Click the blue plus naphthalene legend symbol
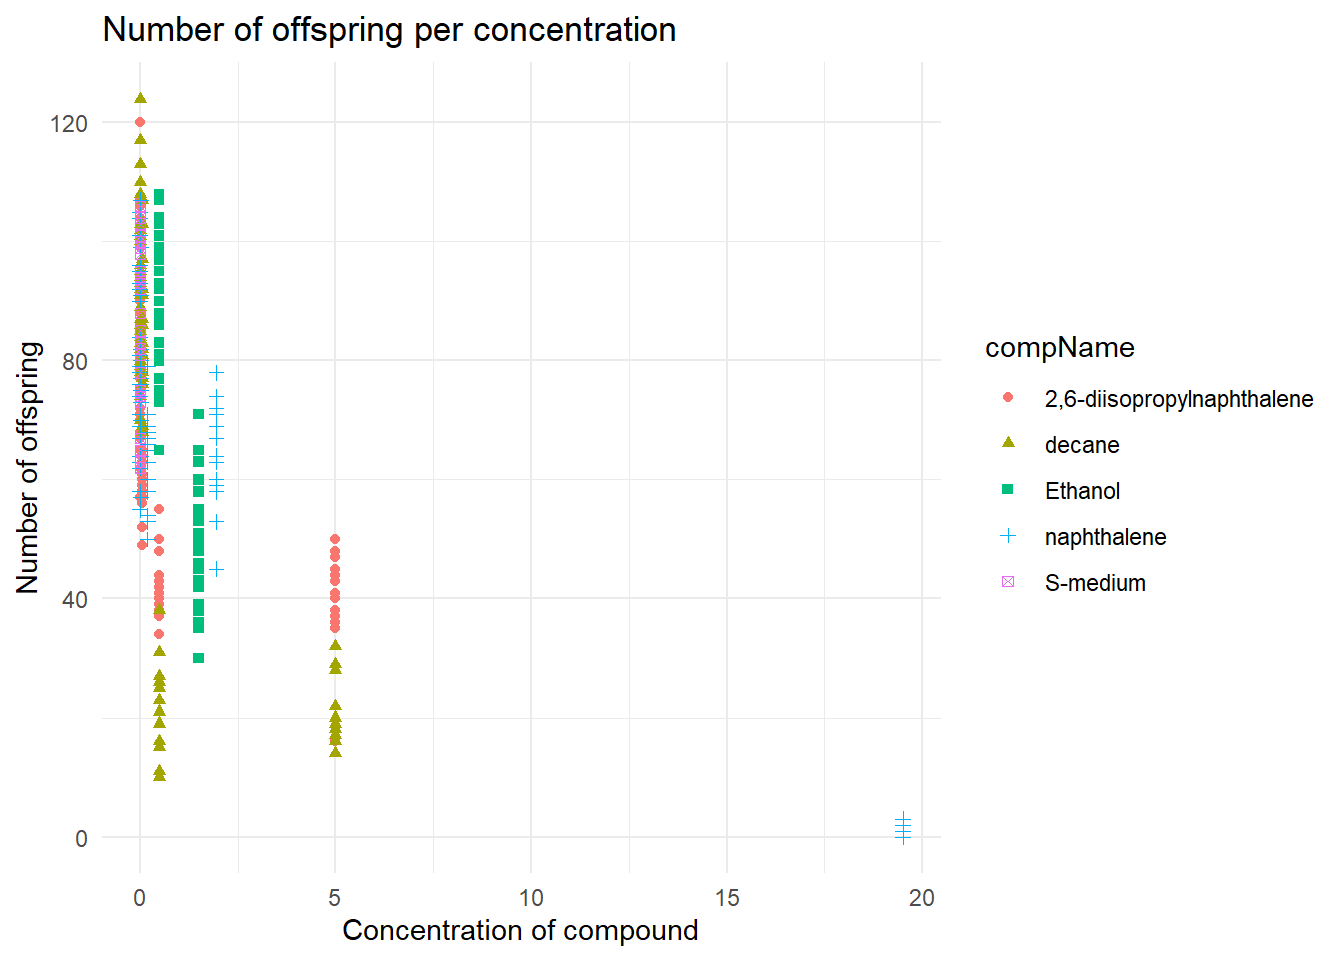 [1008, 536]
